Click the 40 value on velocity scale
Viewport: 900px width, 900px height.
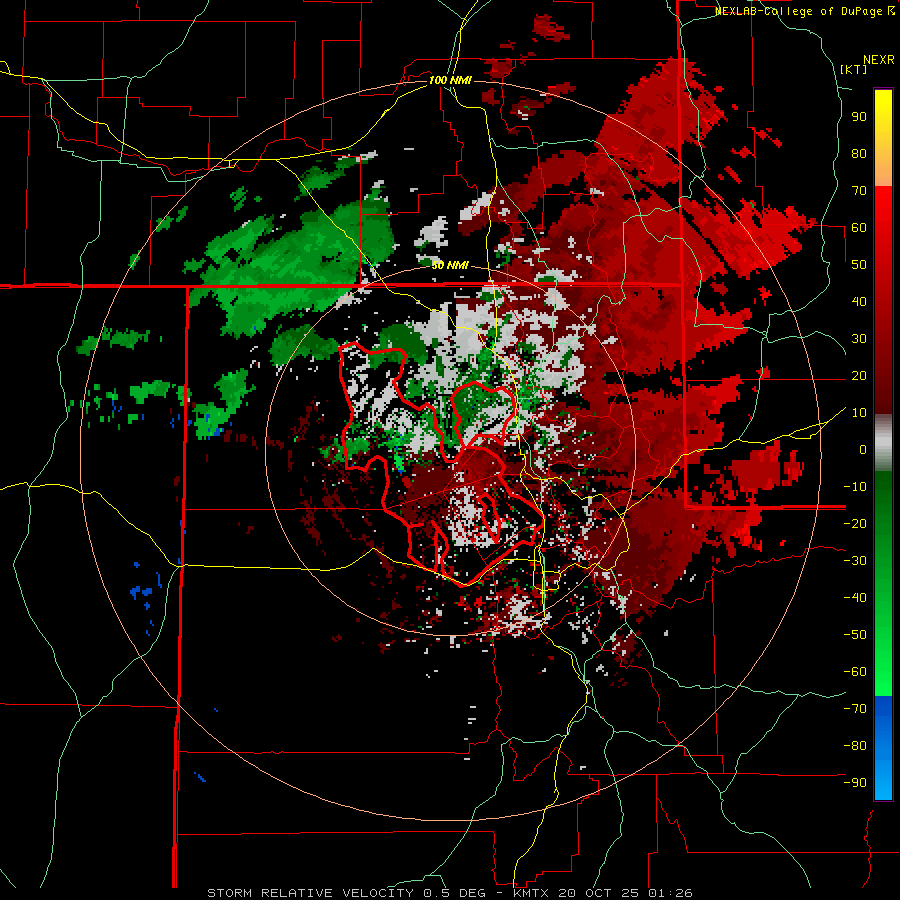point(859,301)
